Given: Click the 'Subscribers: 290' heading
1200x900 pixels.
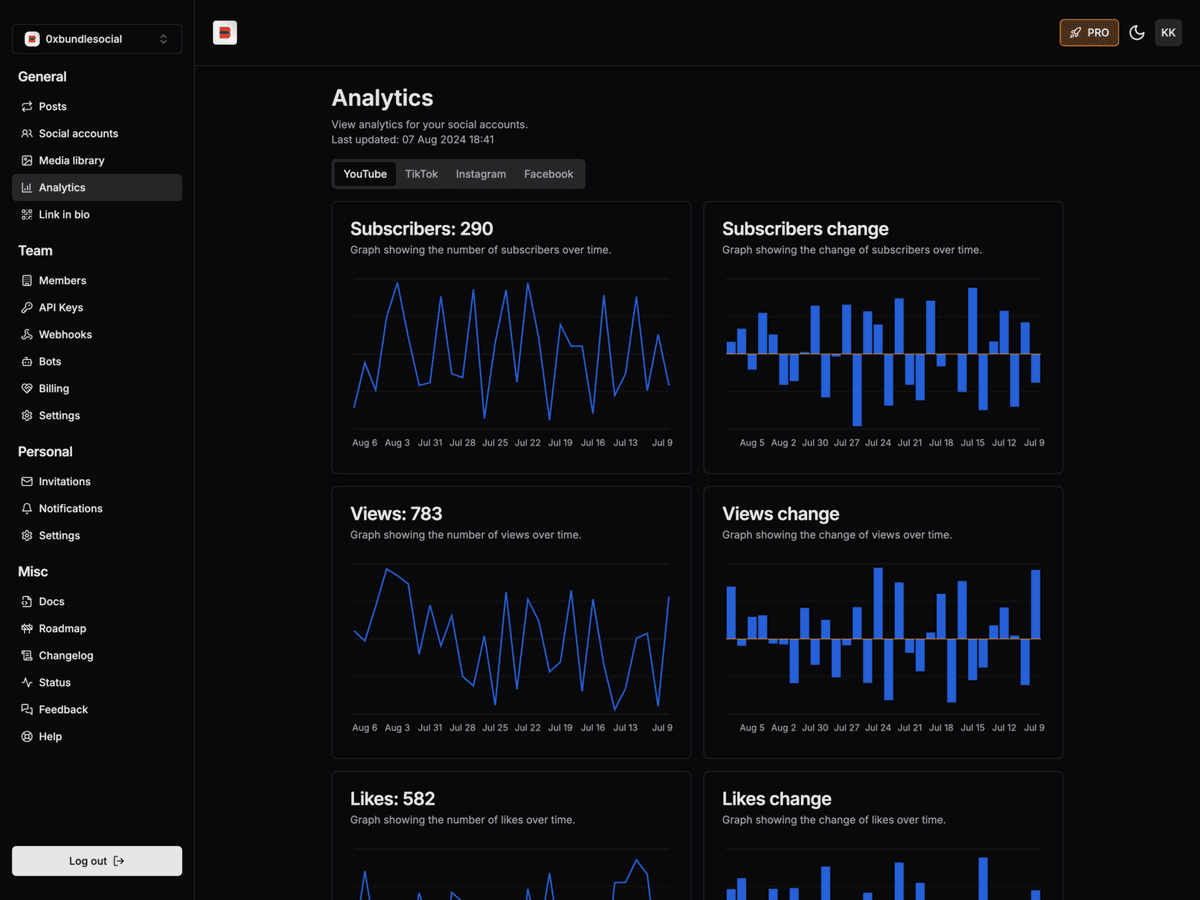Looking at the screenshot, I should pos(421,229).
